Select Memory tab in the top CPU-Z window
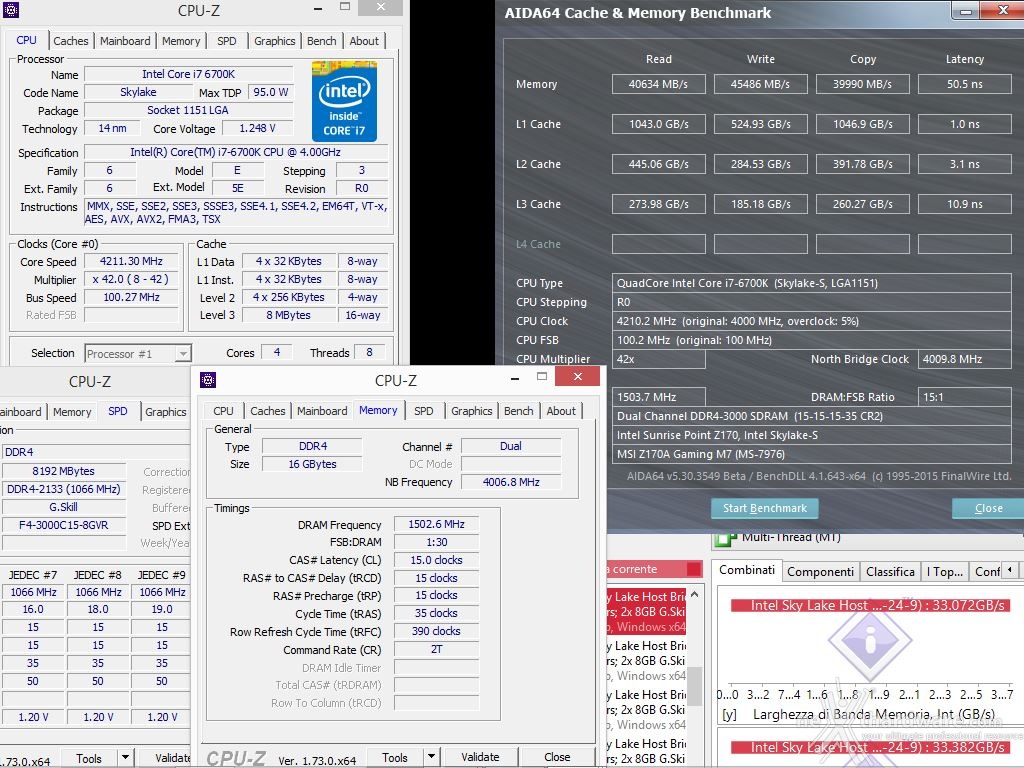The image size is (1024, 768). [x=181, y=41]
